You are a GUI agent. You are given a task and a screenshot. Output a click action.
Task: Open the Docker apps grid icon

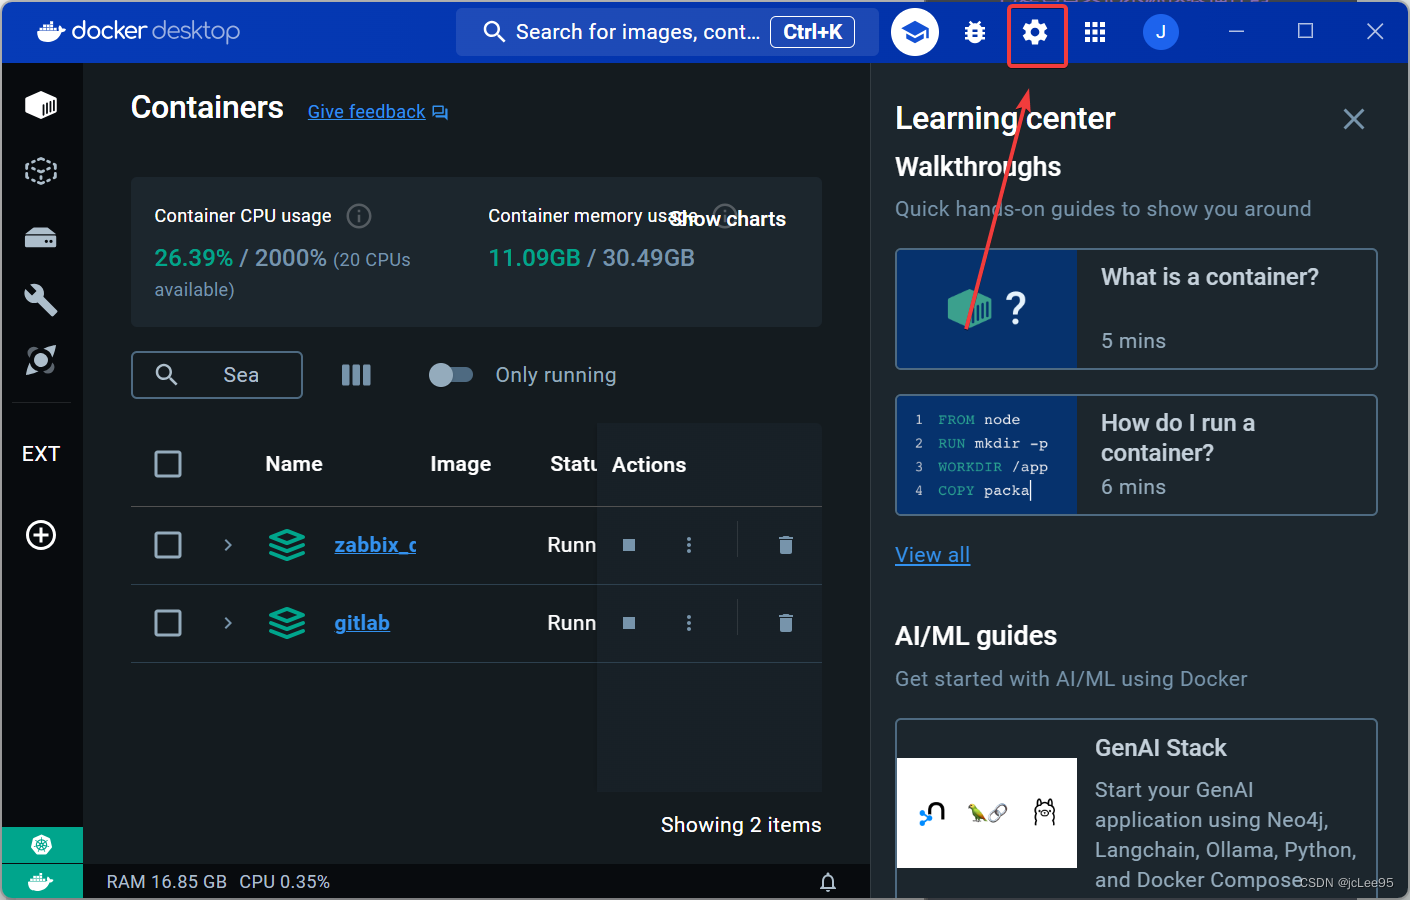coord(1095,32)
